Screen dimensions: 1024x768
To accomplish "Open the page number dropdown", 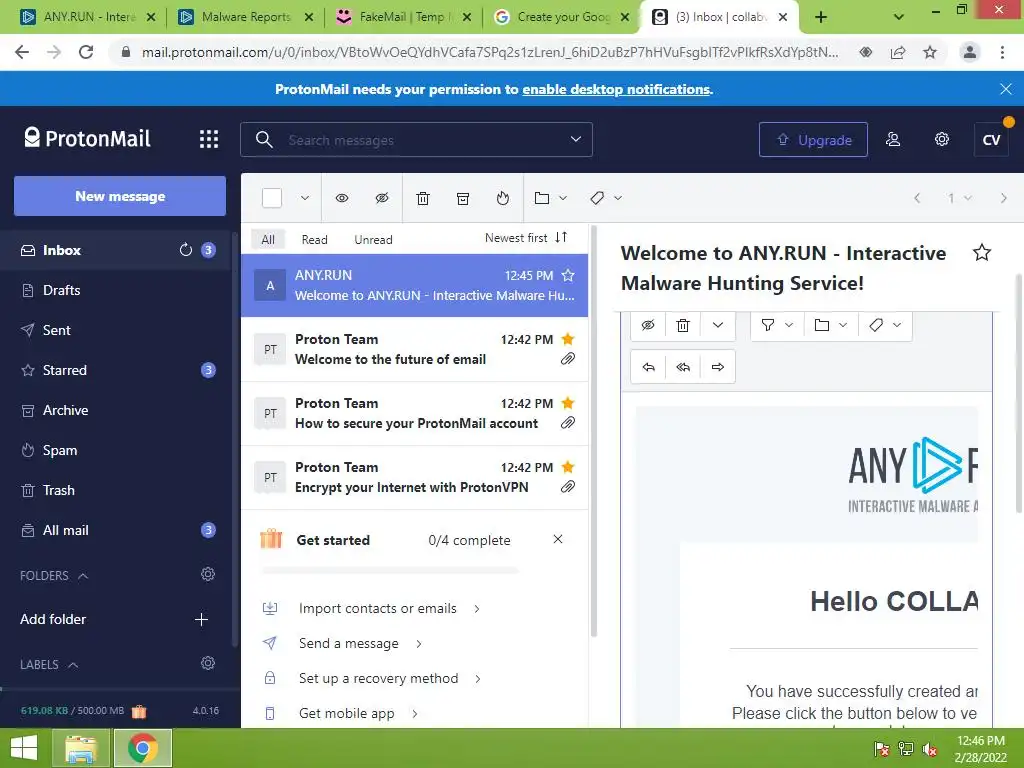I will click(x=959, y=198).
